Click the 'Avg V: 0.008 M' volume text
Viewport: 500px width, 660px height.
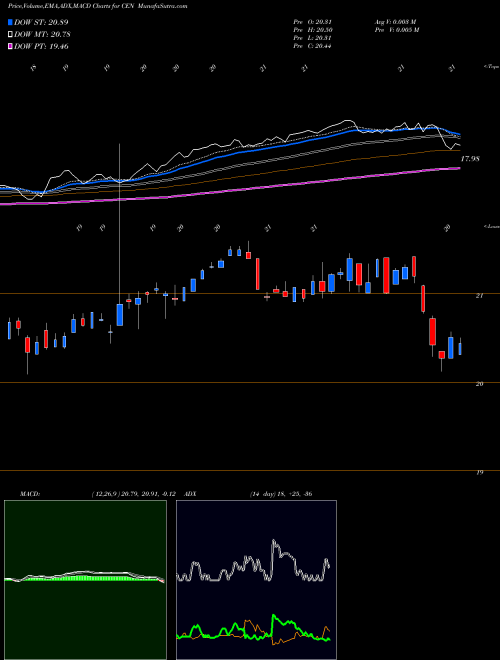click(x=396, y=22)
